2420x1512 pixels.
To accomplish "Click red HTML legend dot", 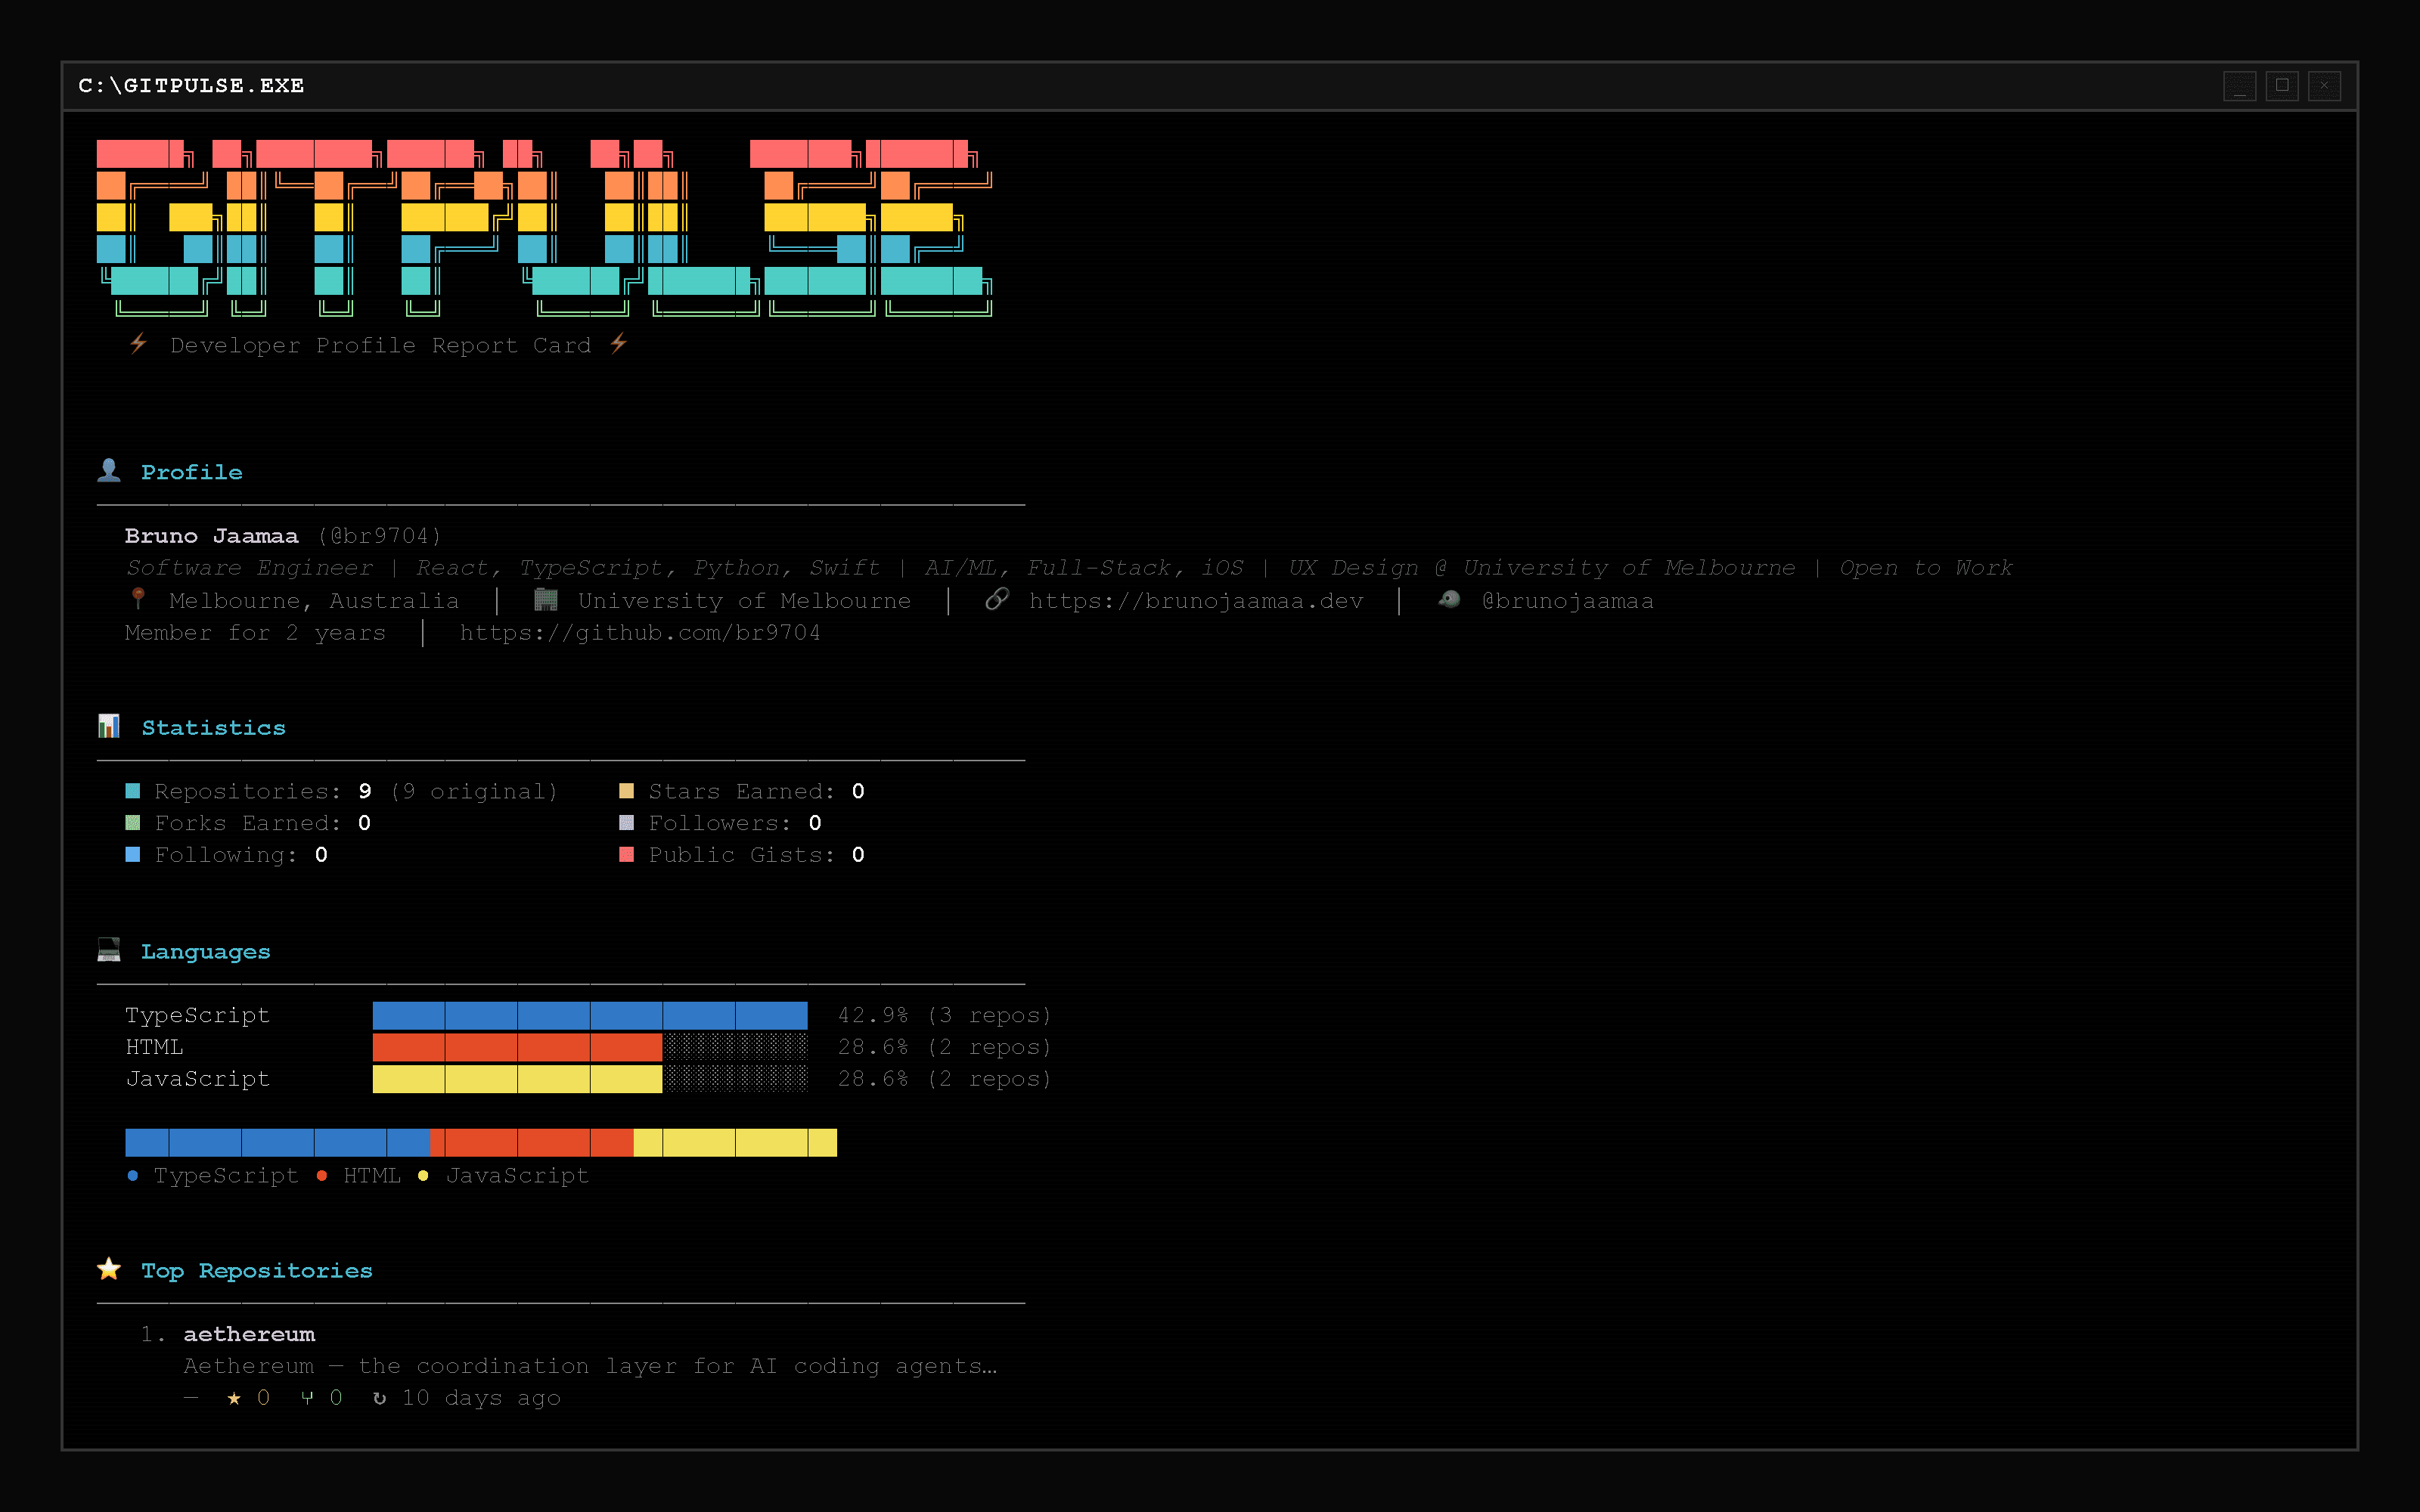I will (322, 1176).
